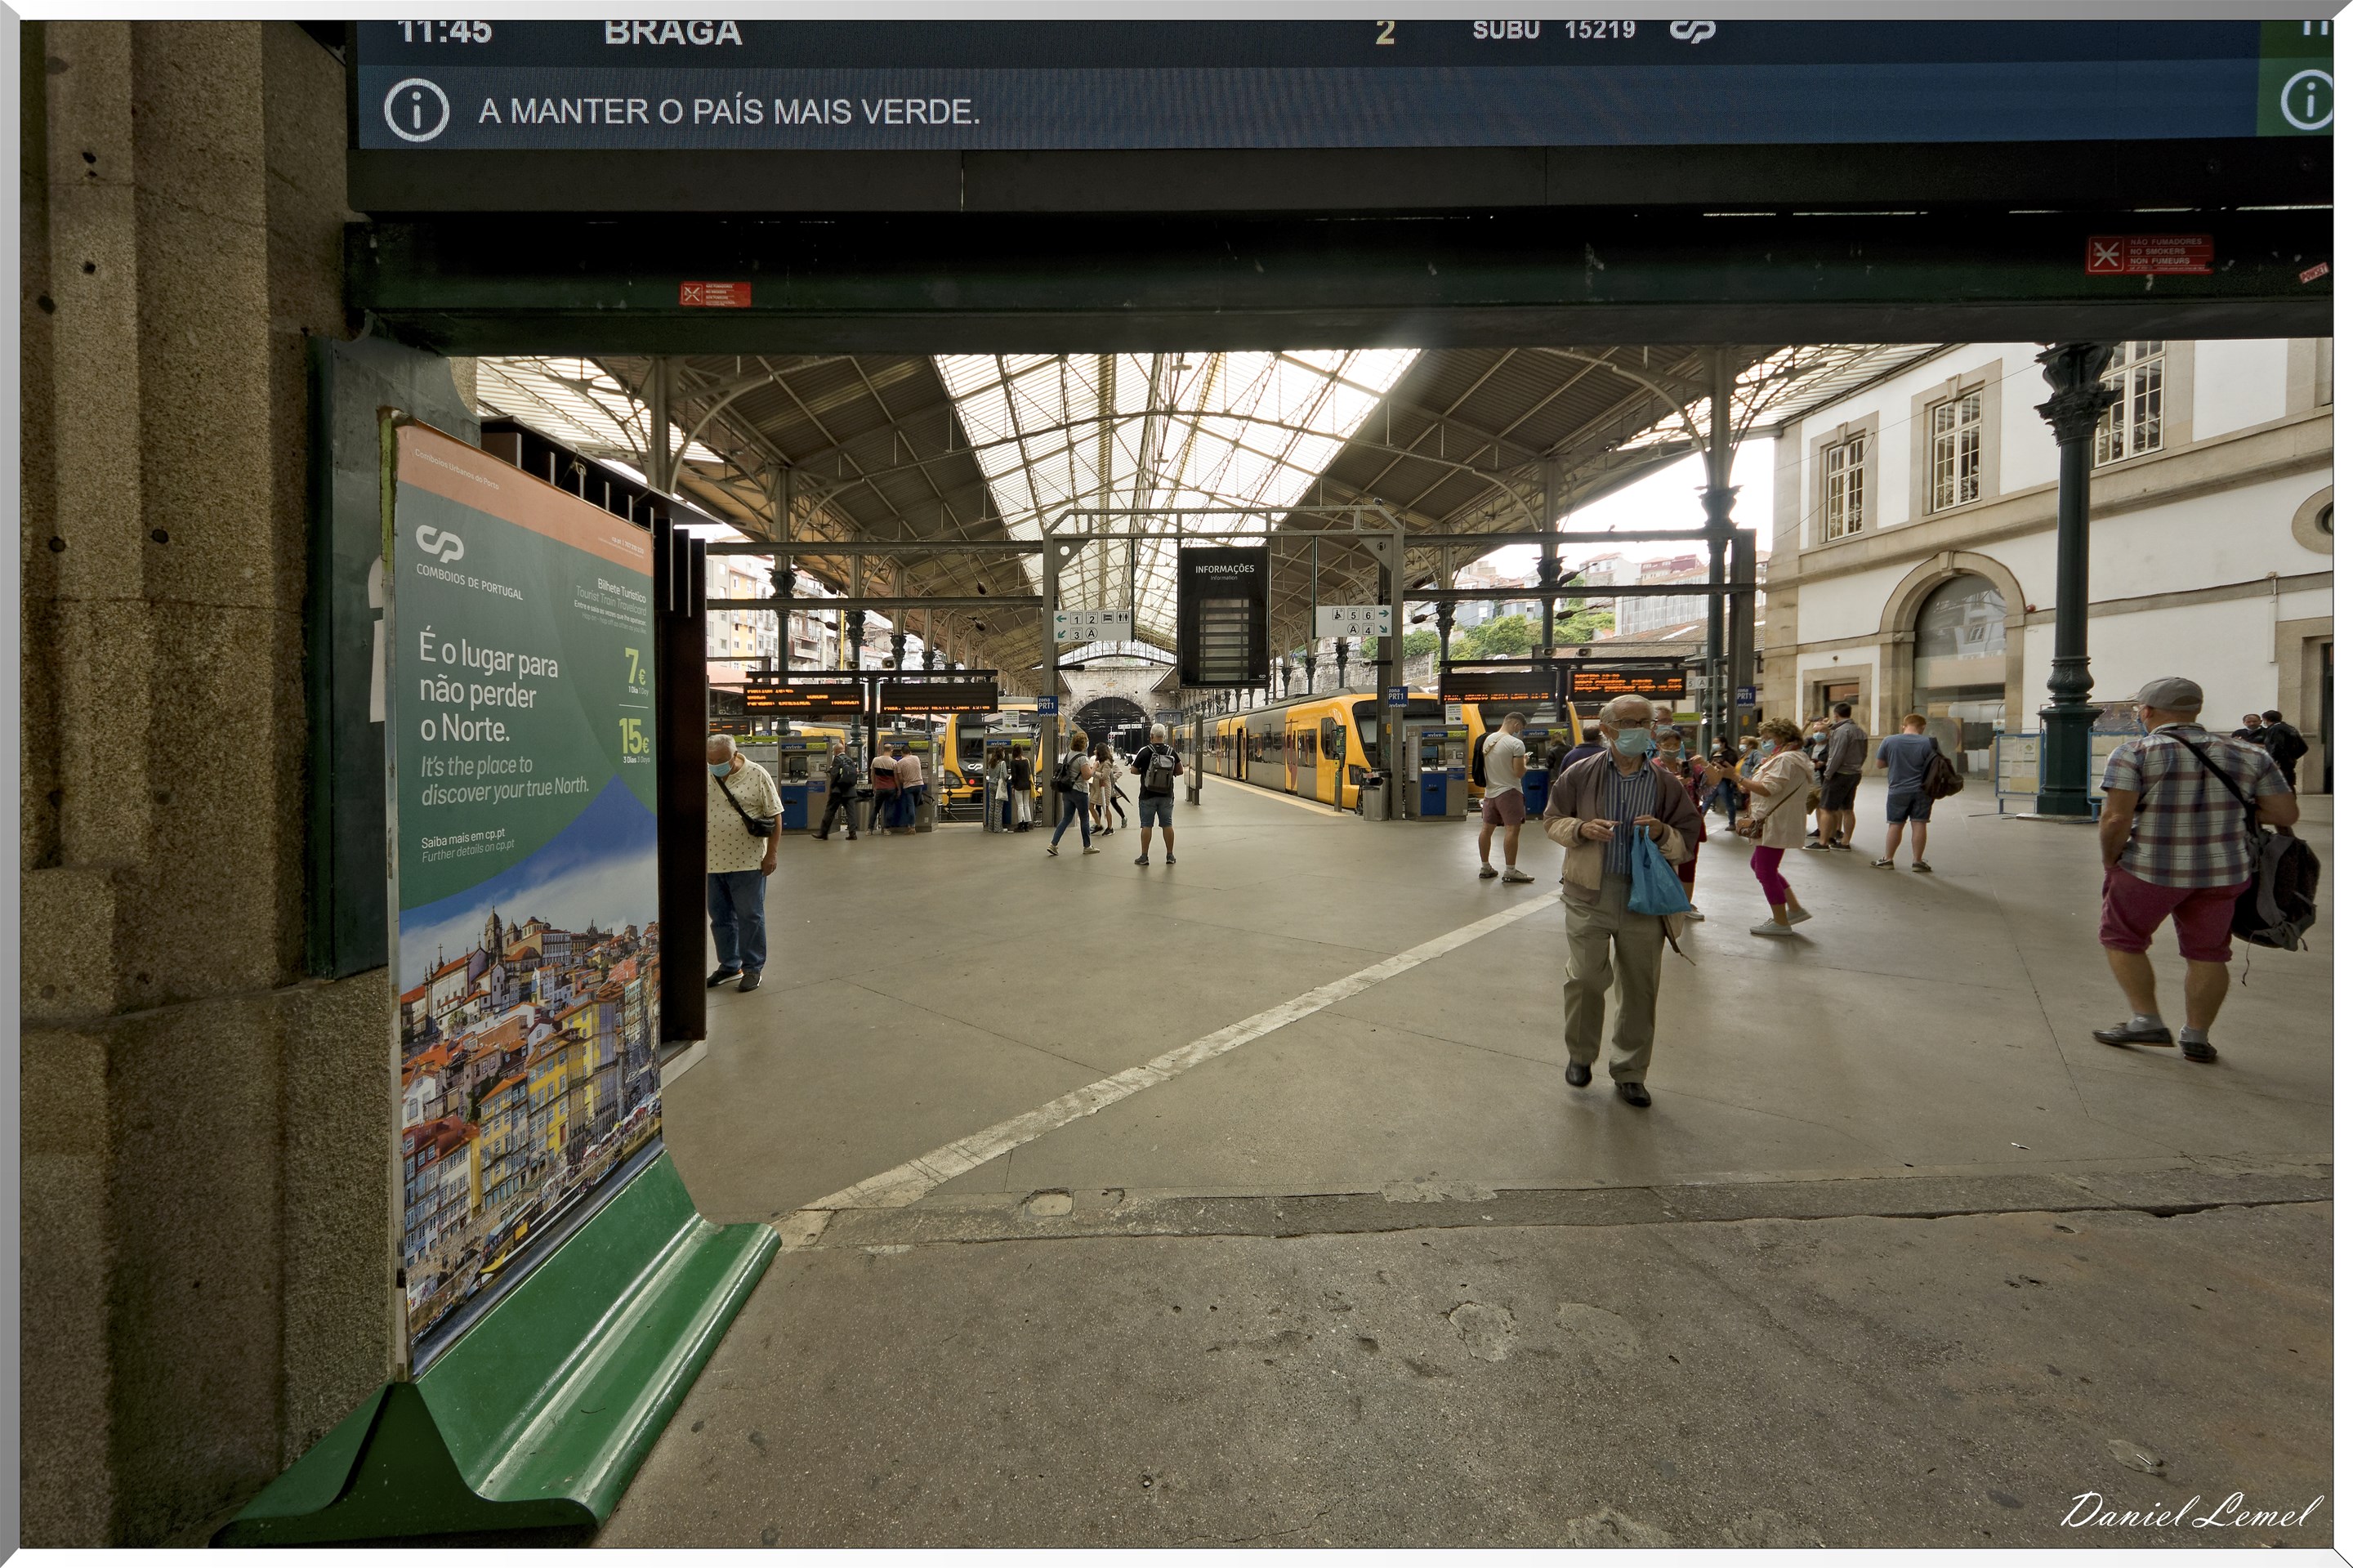The width and height of the screenshot is (2353, 1568).
Task: Click the BRAGA destination text
Action: click(x=672, y=33)
